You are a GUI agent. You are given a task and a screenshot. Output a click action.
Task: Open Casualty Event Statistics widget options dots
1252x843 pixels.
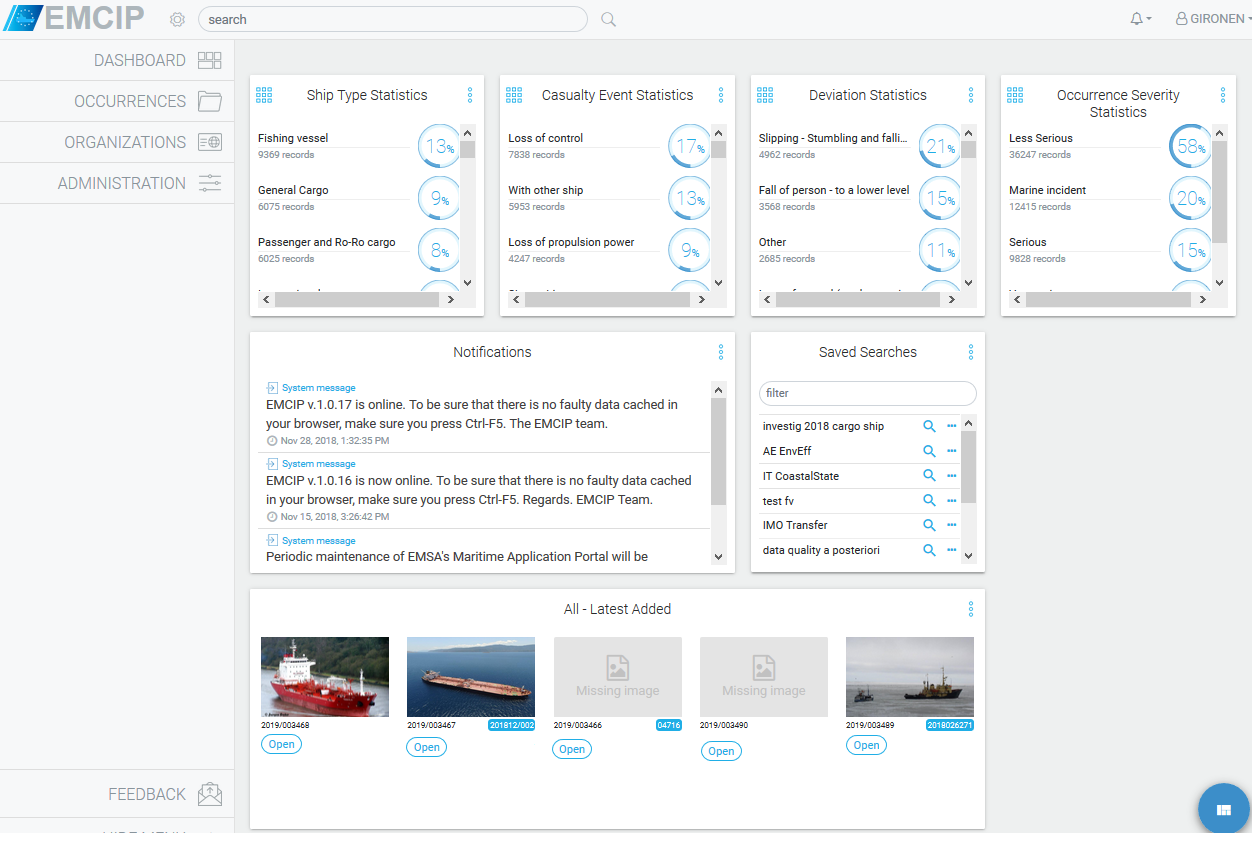[721, 95]
